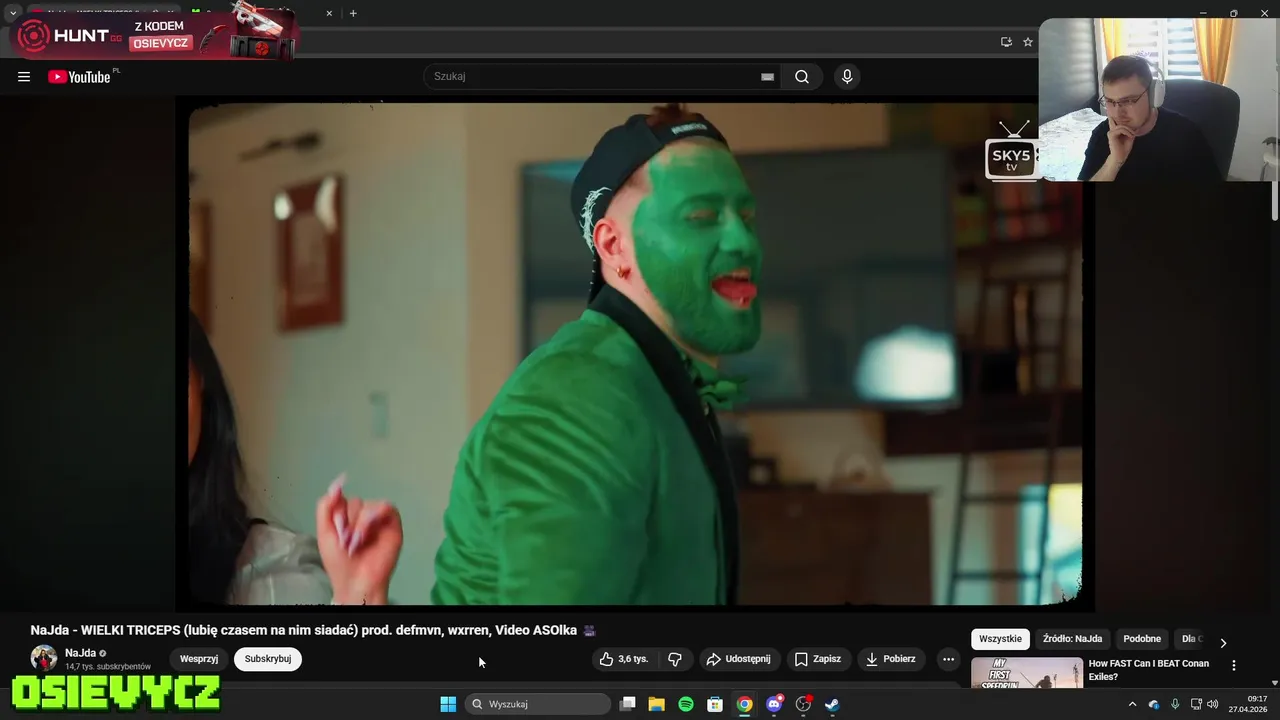Start voice search with microphone icon
1280x720 pixels.
pyautogui.click(x=847, y=77)
